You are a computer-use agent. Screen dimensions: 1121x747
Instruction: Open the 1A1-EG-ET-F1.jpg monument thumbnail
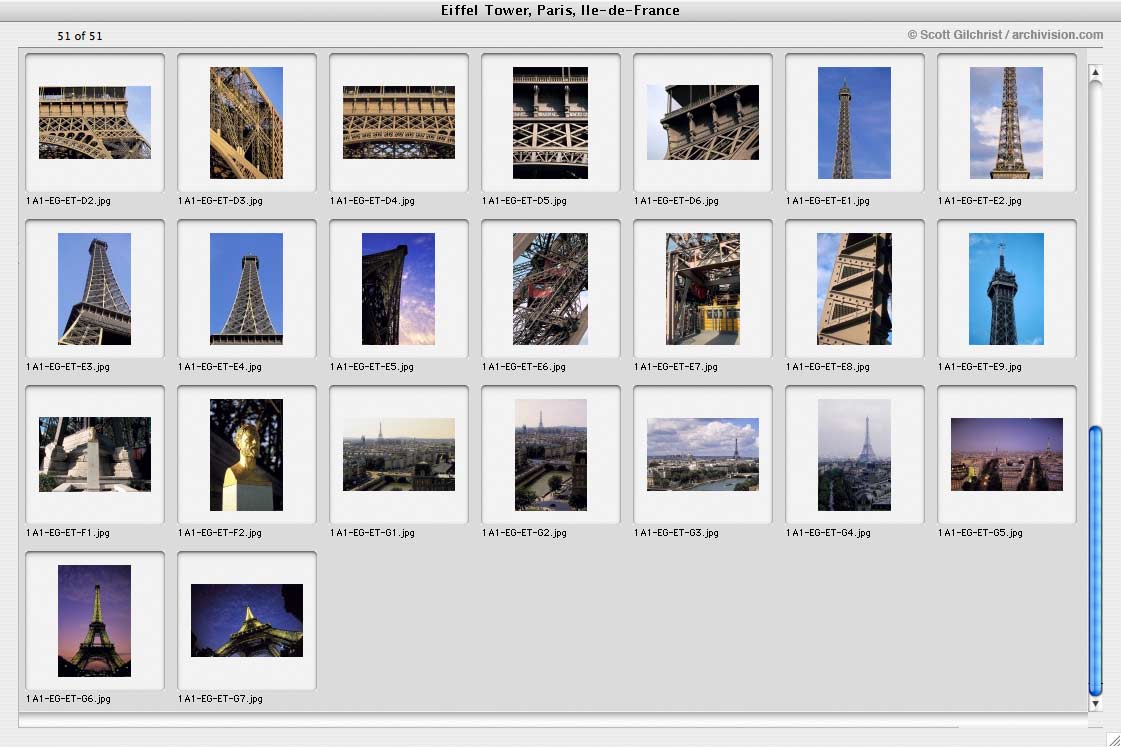tap(94, 454)
